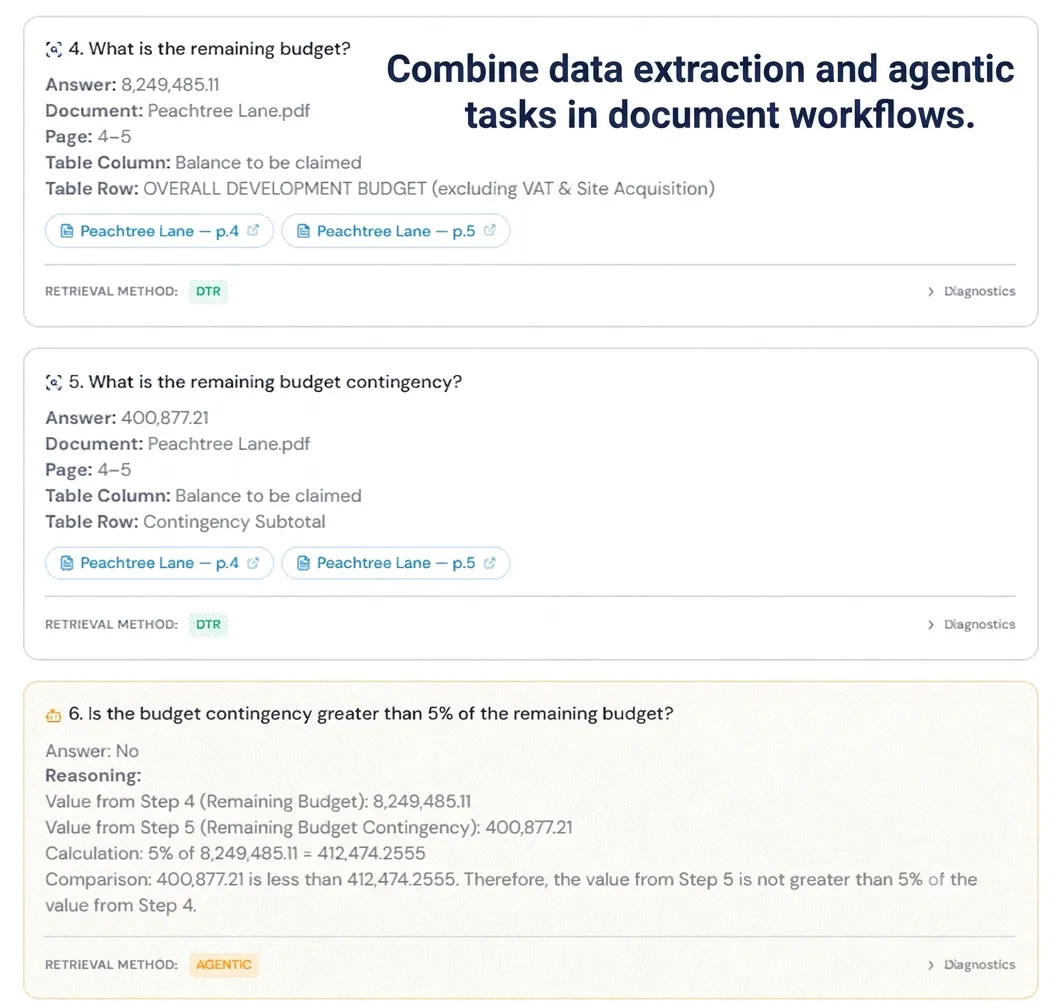Click the agent icon beside question 6

click(53, 715)
